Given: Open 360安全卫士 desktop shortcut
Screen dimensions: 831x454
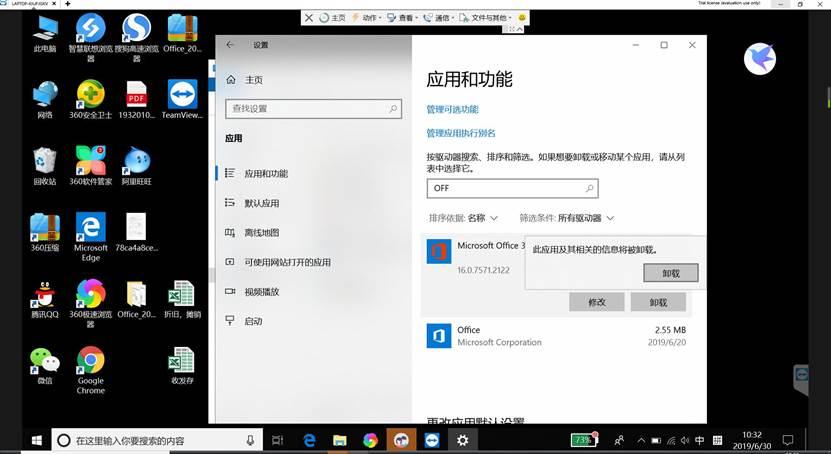Looking at the screenshot, I should pyautogui.click(x=91, y=99).
